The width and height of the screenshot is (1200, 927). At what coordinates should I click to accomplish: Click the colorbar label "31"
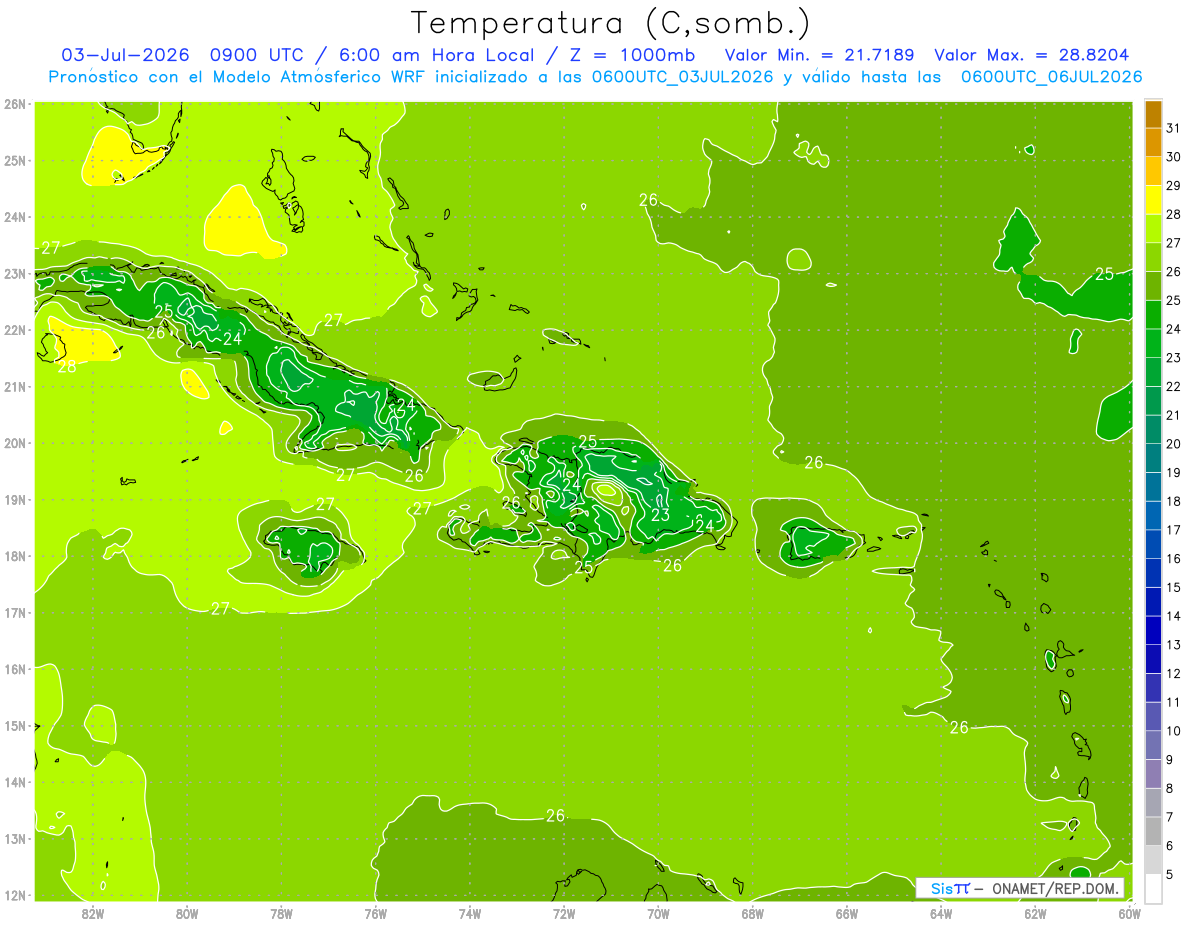point(1174,128)
